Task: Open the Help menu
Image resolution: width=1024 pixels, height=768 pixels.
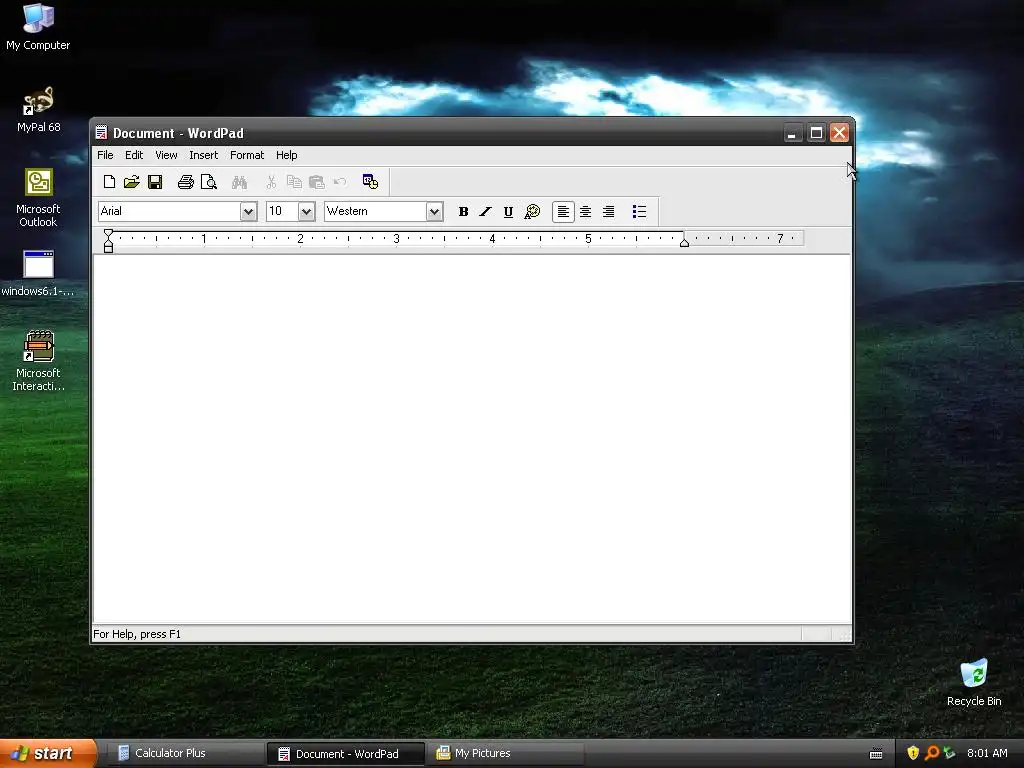Action: (286, 155)
